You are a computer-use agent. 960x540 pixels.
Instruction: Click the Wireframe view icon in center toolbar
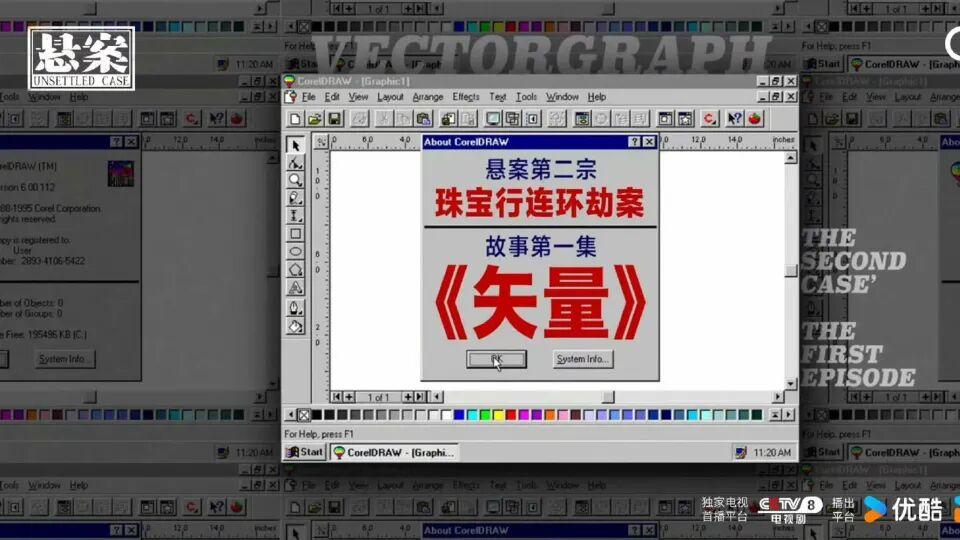tap(512, 119)
